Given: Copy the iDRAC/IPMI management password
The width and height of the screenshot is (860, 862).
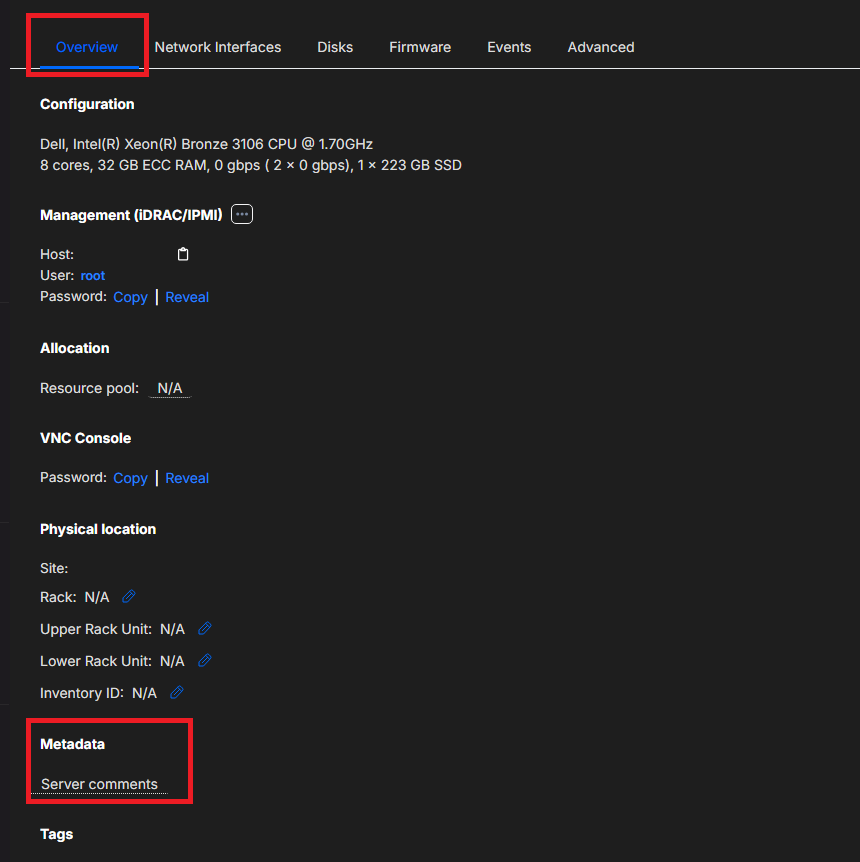Looking at the screenshot, I should pos(130,297).
